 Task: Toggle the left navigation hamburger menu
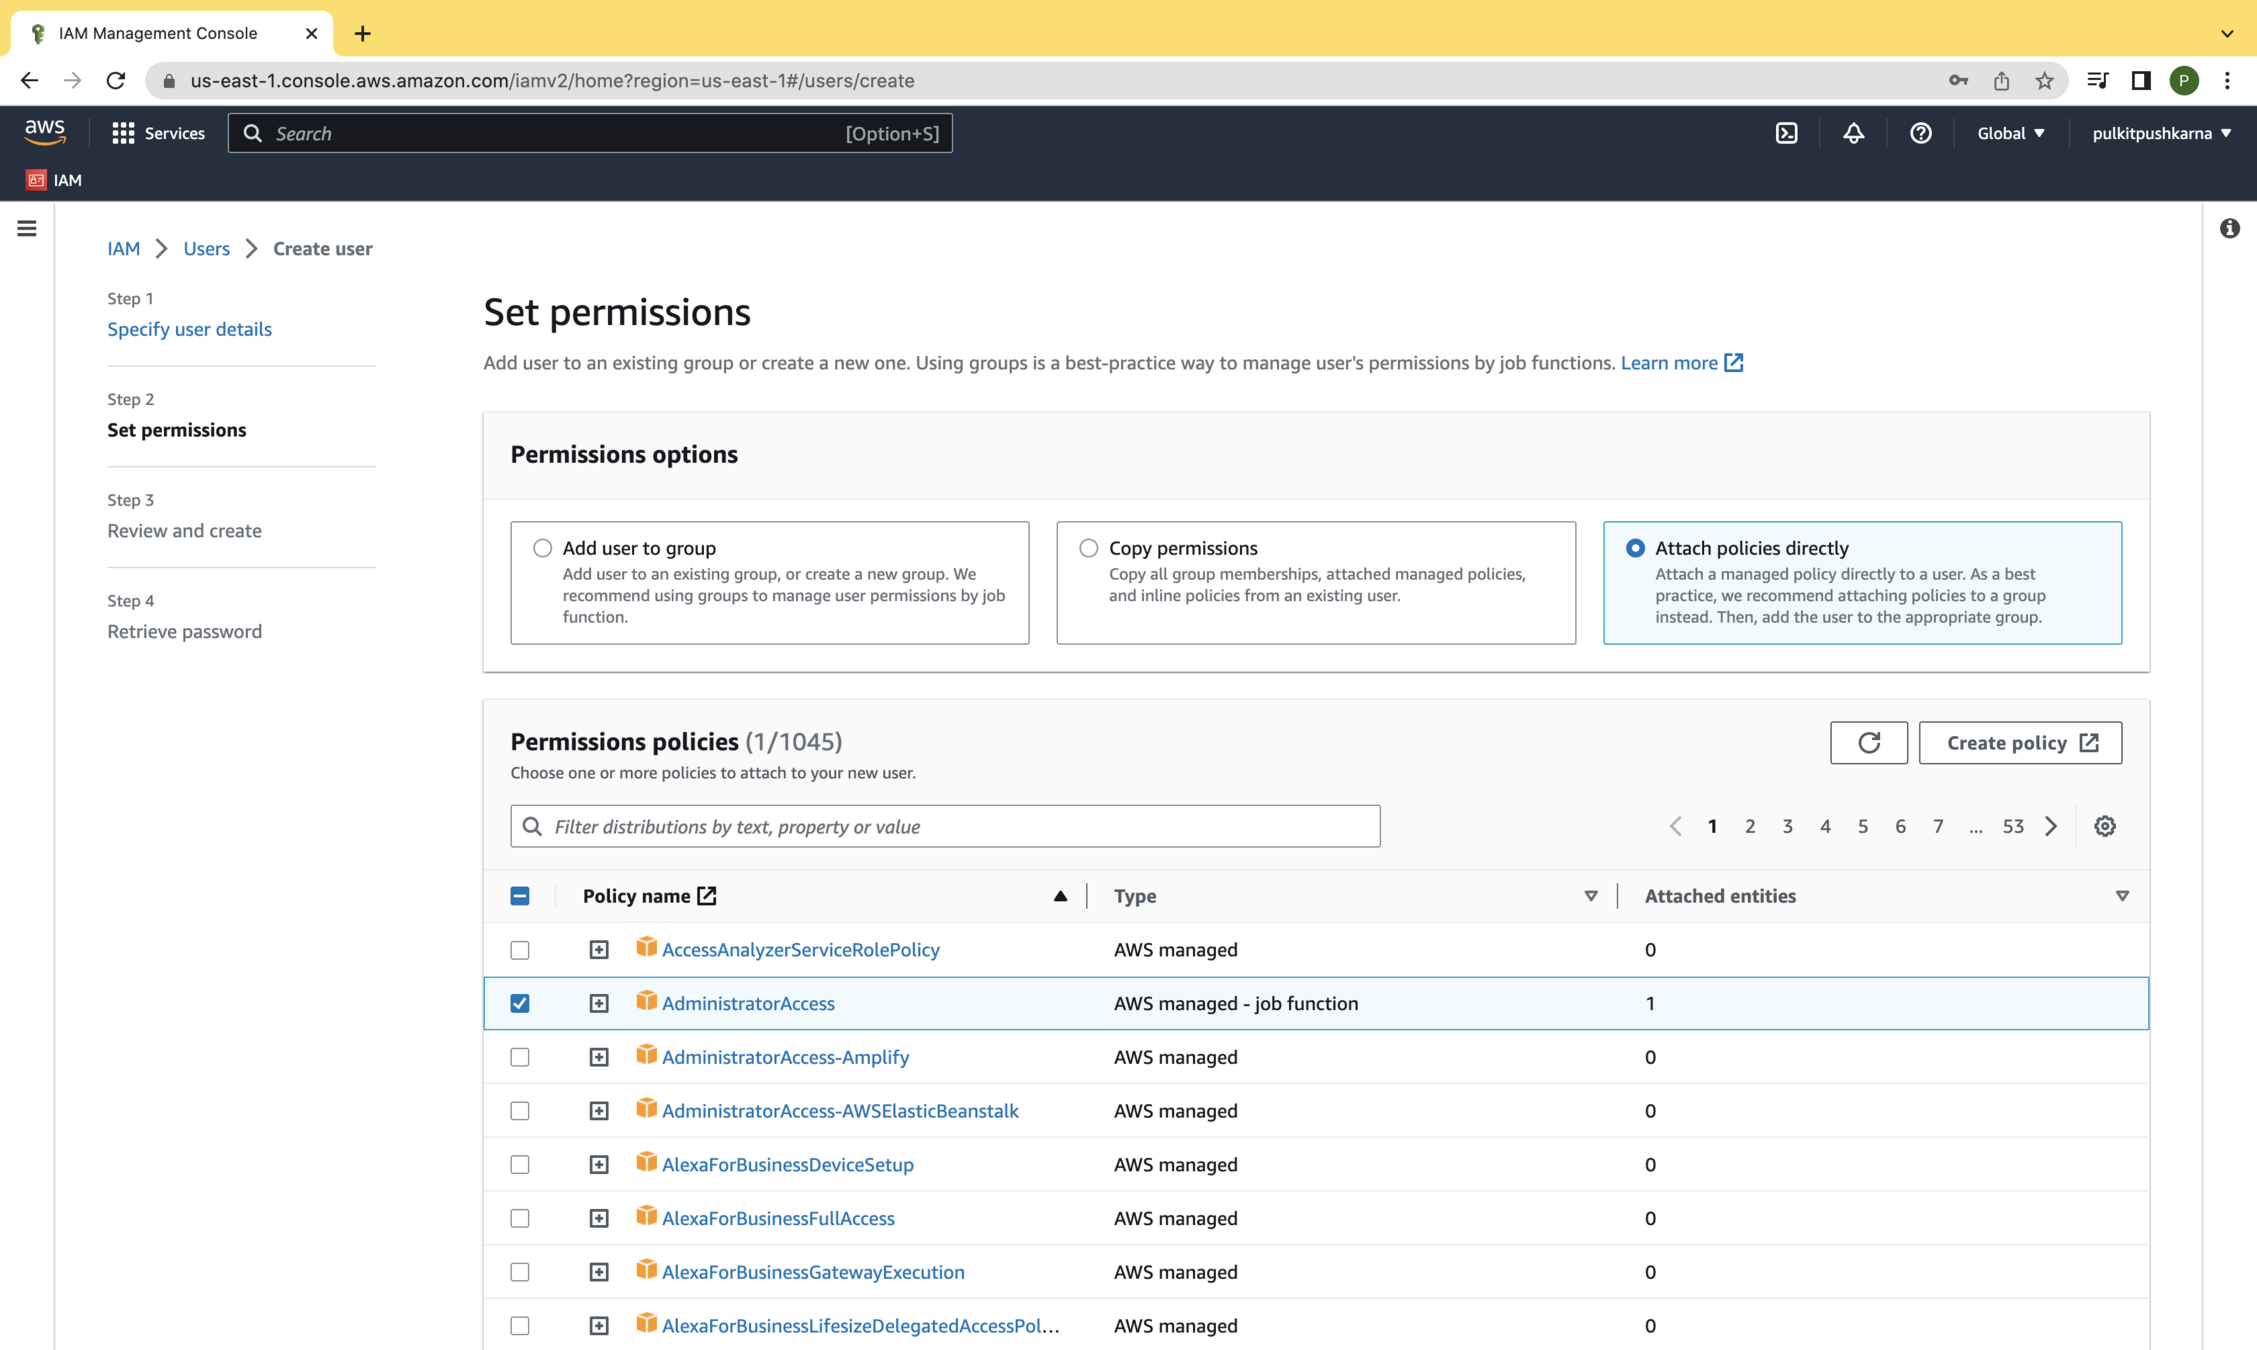27,229
